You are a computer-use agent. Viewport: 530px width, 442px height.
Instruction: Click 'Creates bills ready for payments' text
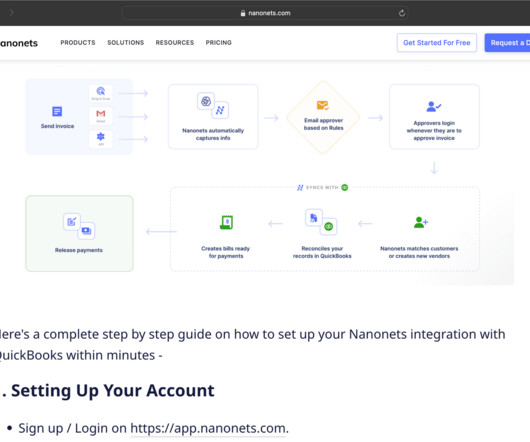click(225, 252)
